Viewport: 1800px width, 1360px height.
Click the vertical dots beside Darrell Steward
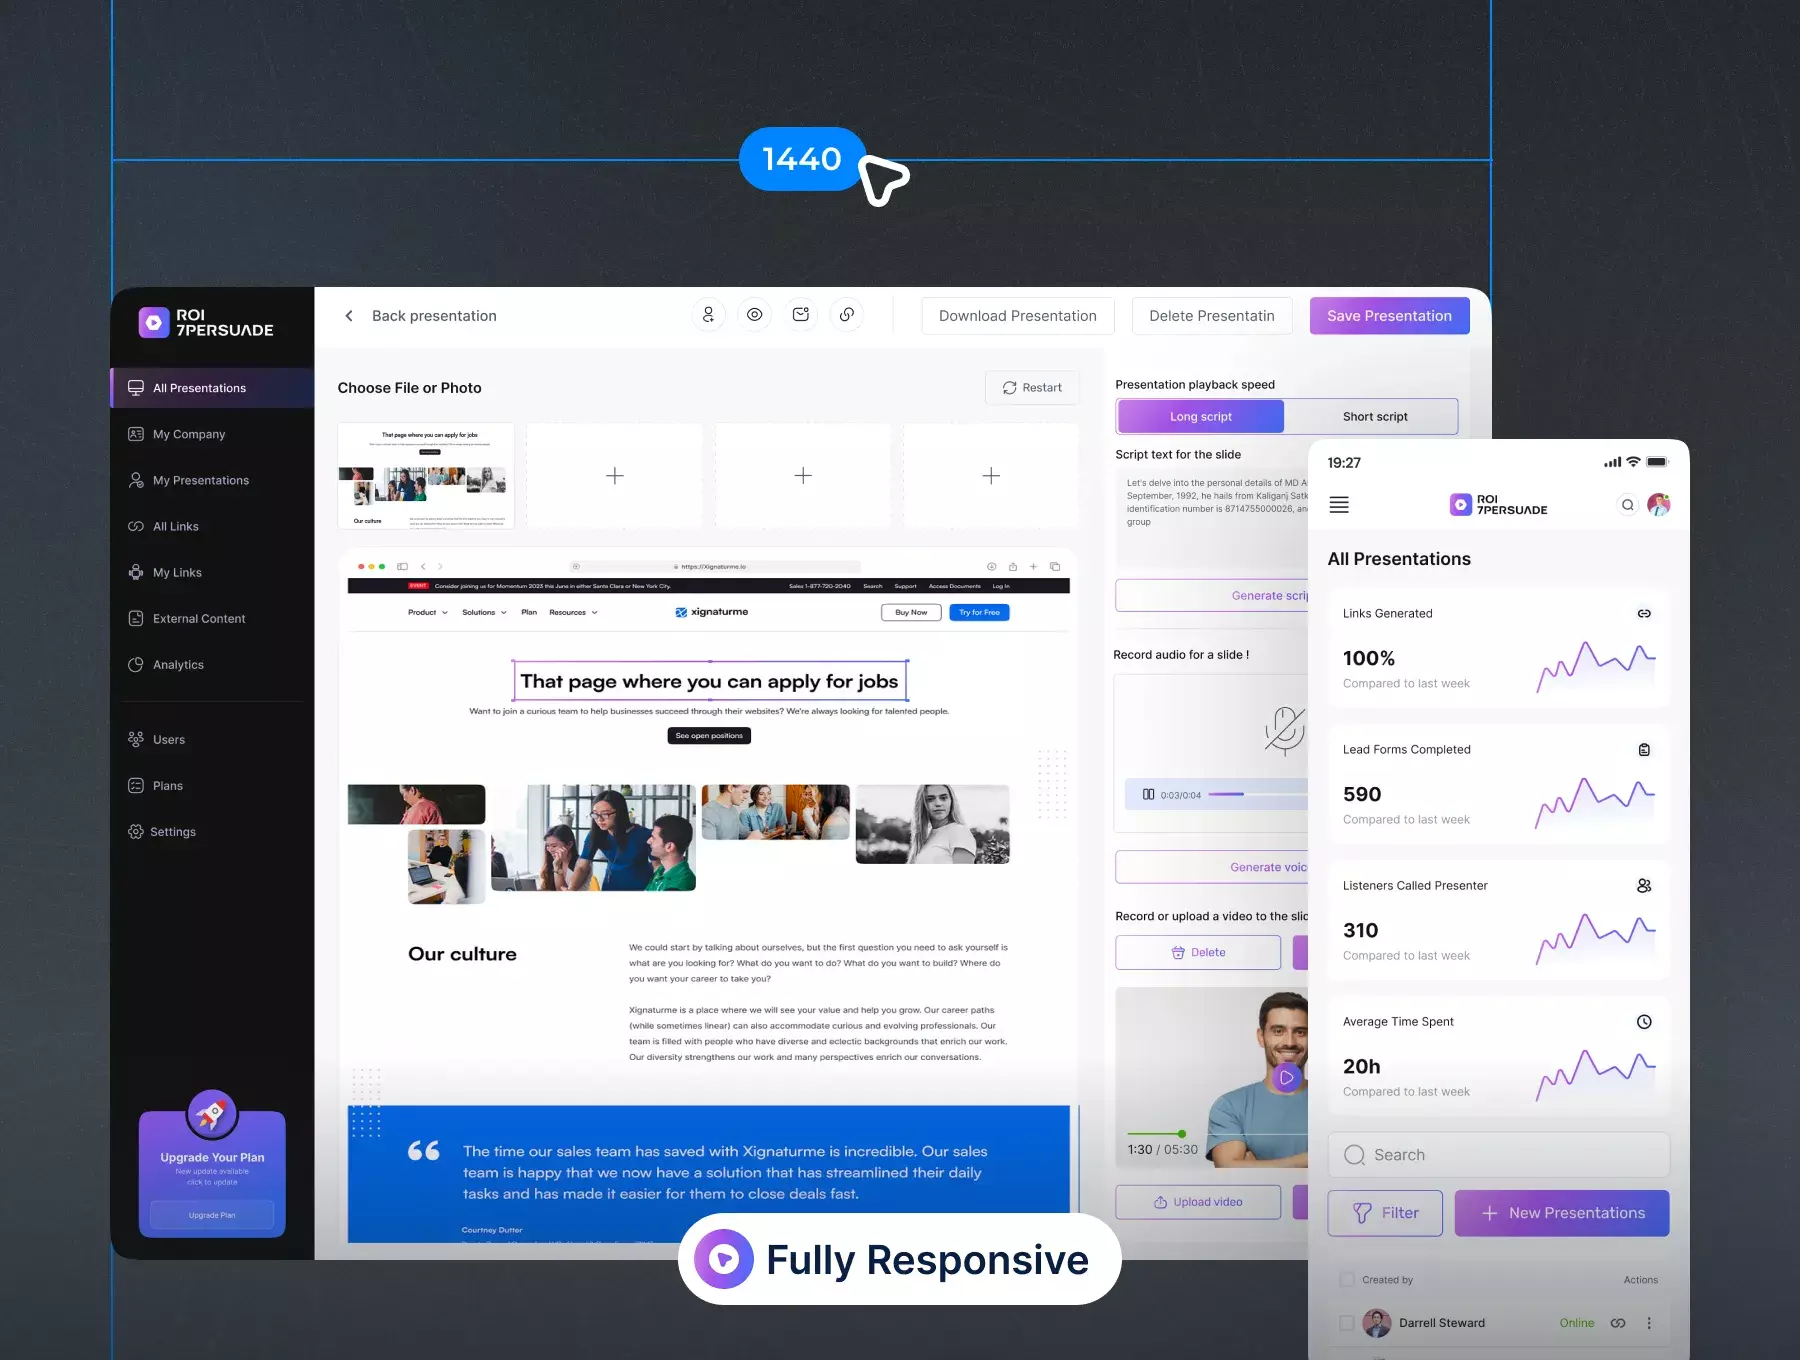1649,1323
